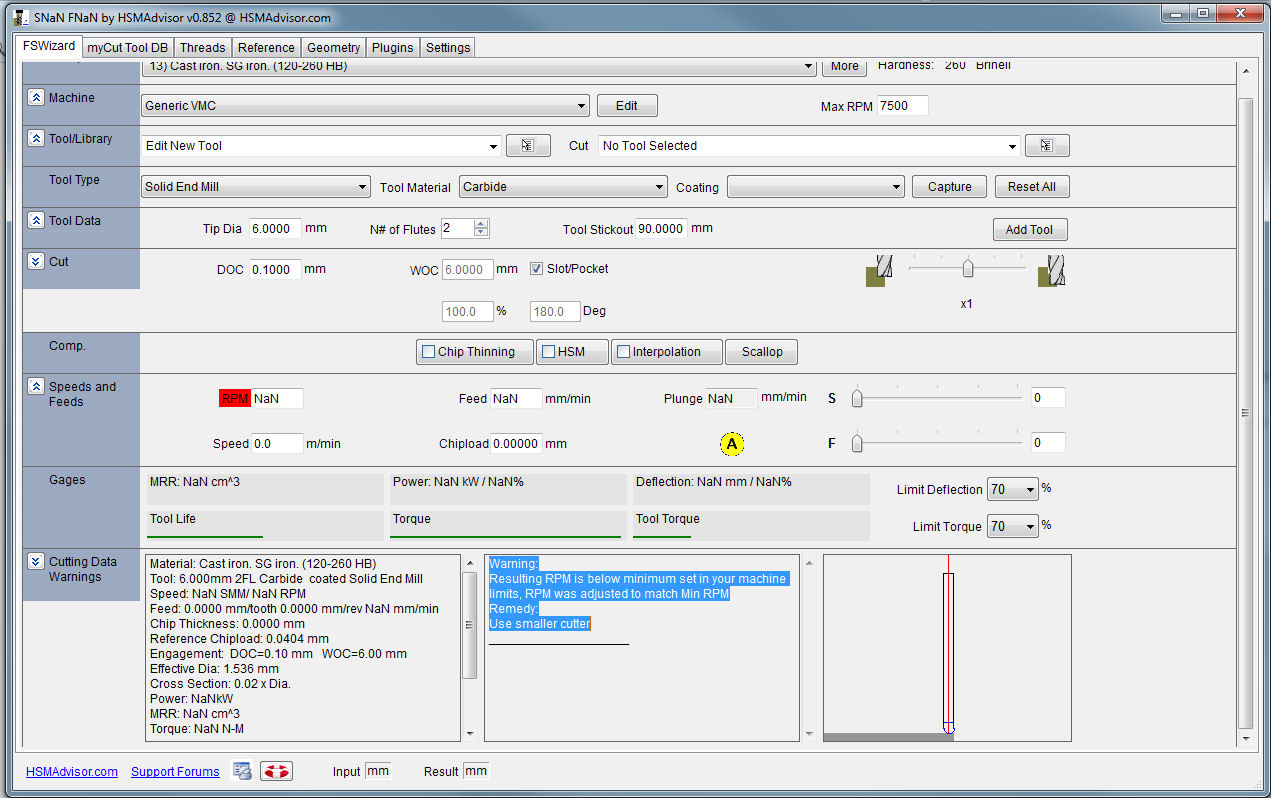Image resolution: width=1271 pixels, height=798 pixels.
Task: Click the red lifebuoy help icon
Action: [276, 771]
